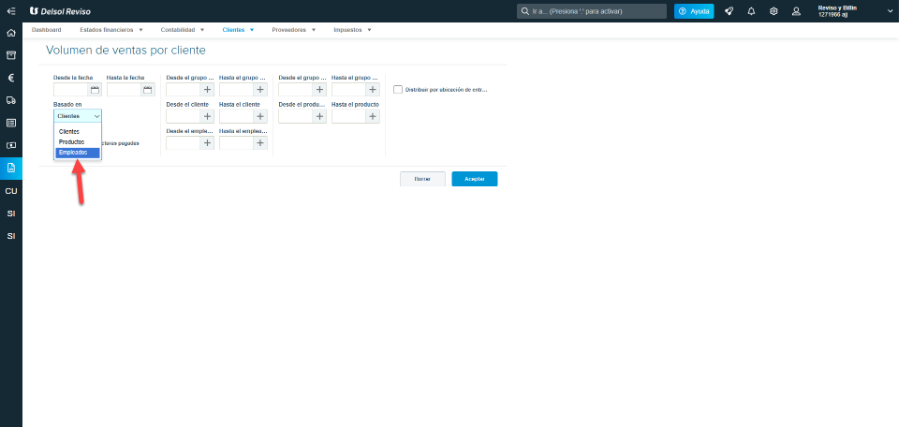Collapse the Basado en dropdown
This screenshot has width=900, height=427.
point(77,116)
